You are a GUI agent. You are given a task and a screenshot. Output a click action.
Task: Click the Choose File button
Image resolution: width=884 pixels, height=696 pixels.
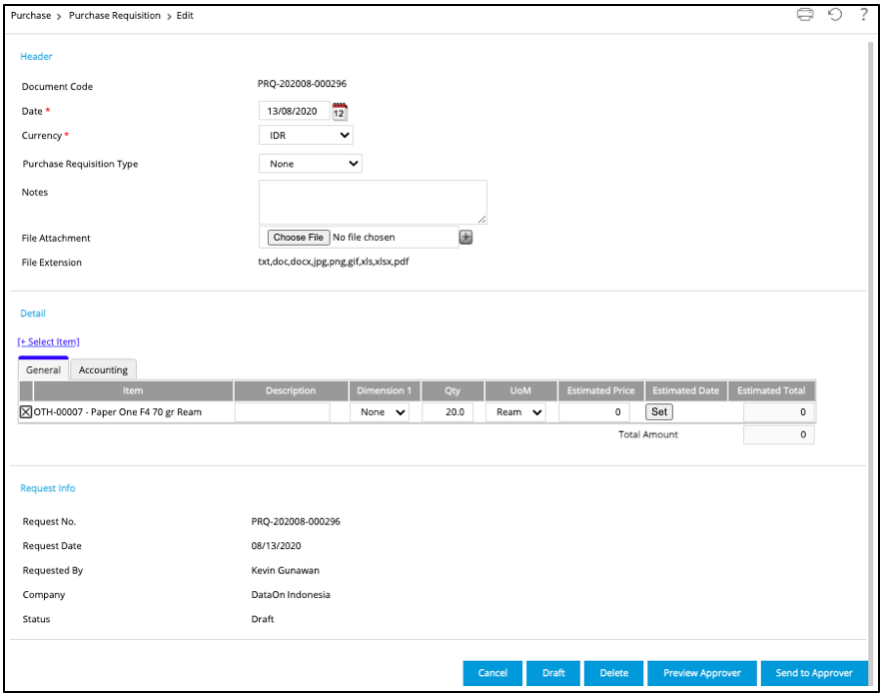298,237
